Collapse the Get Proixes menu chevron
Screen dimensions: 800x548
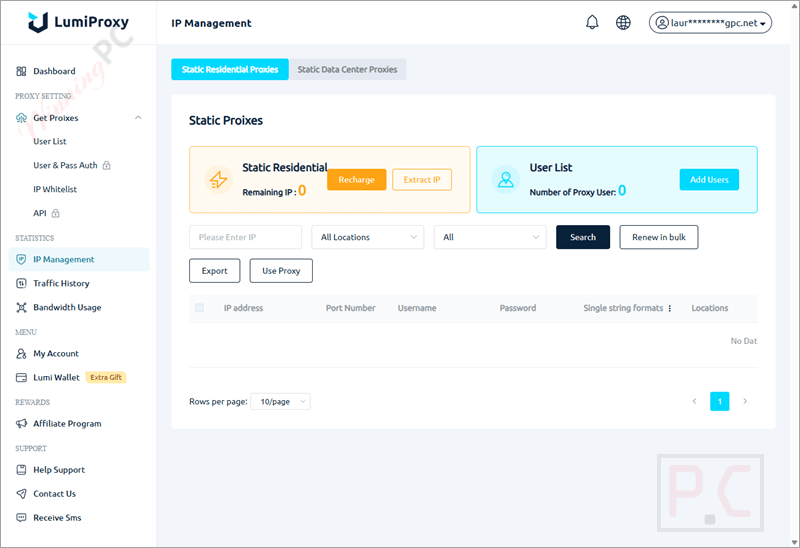(138, 118)
